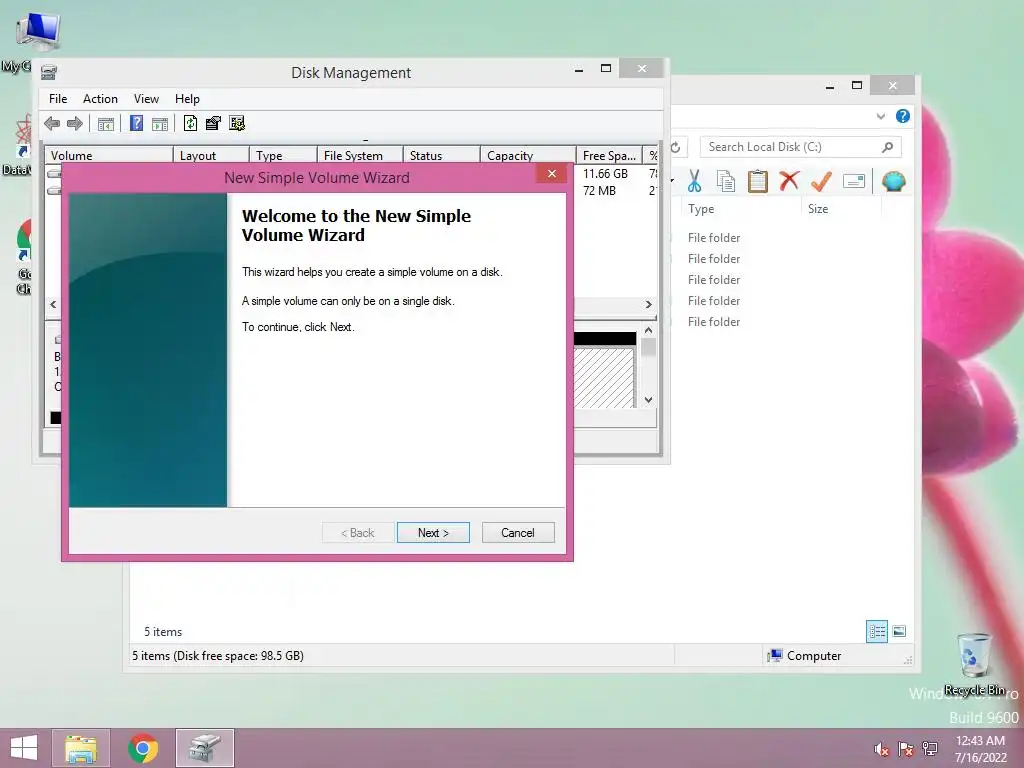Sort by the Type column in Disk Management

pyautogui.click(x=283, y=155)
